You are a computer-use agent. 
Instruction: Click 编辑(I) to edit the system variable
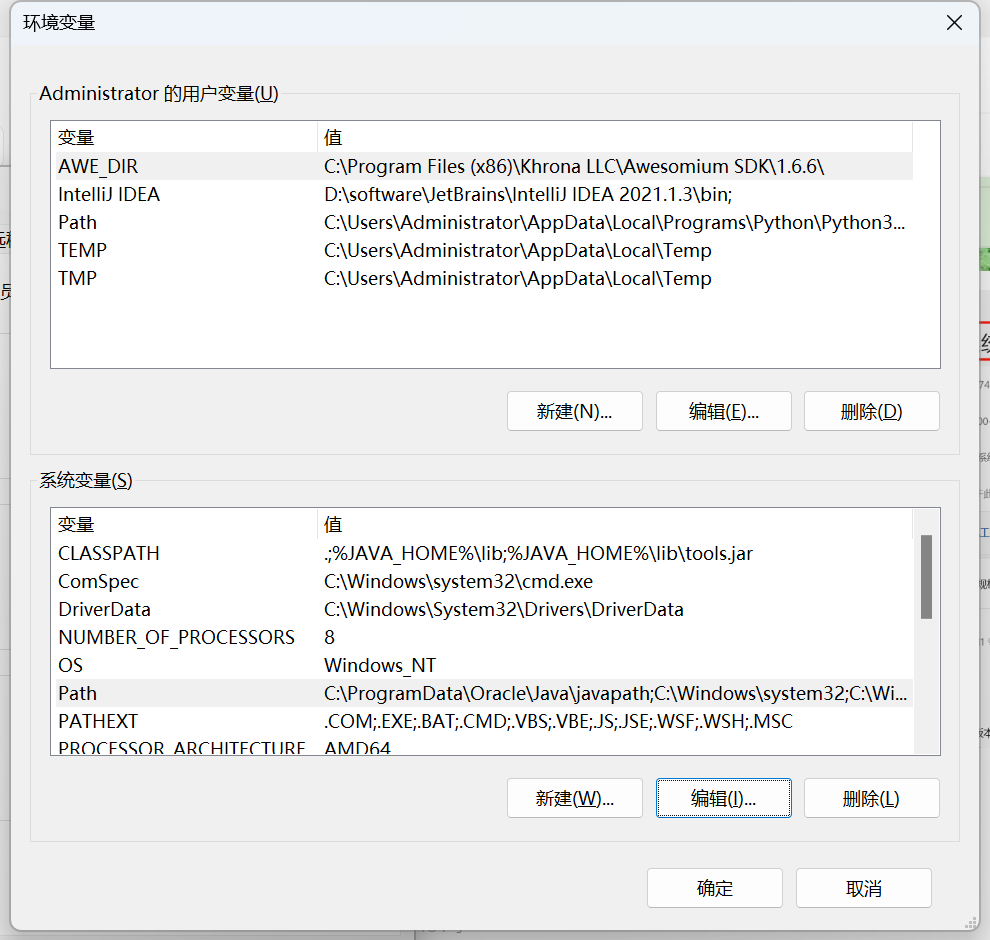coord(723,797)
